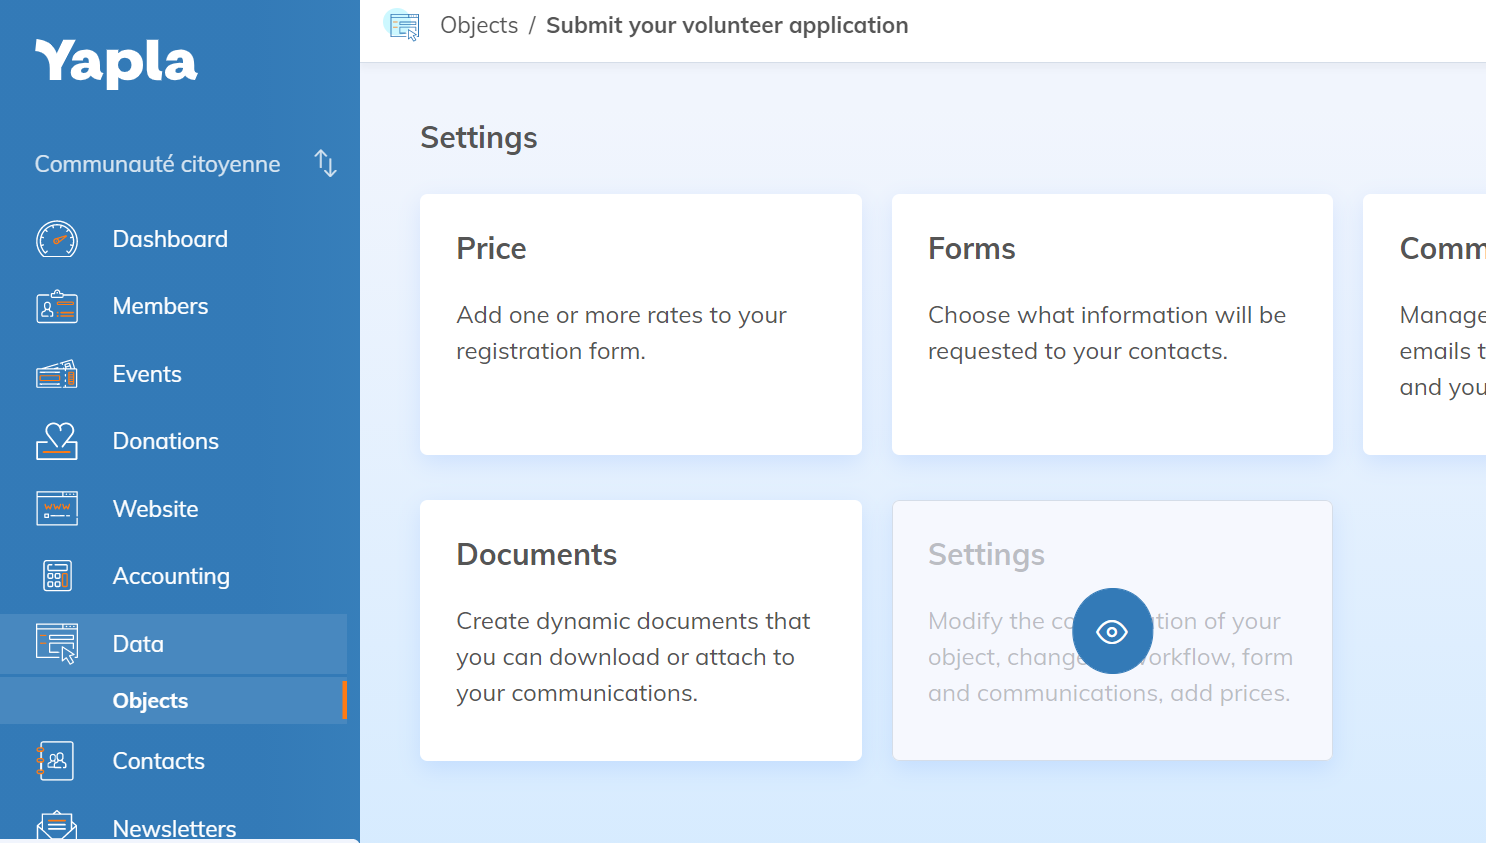Click the Accounting calculator icon
This screenshot has height=843, width=1486.
click(x=57, y=576)
